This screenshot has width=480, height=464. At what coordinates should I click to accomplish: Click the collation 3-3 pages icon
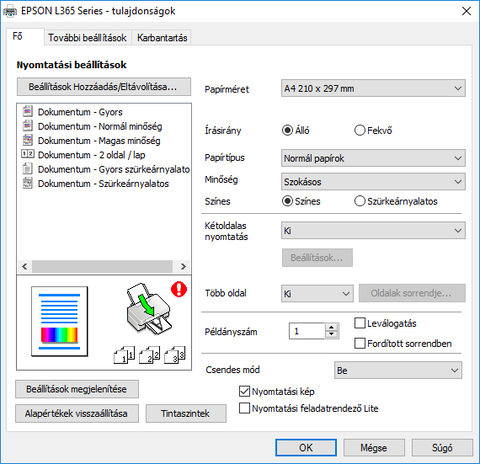(x=175, y=355)
